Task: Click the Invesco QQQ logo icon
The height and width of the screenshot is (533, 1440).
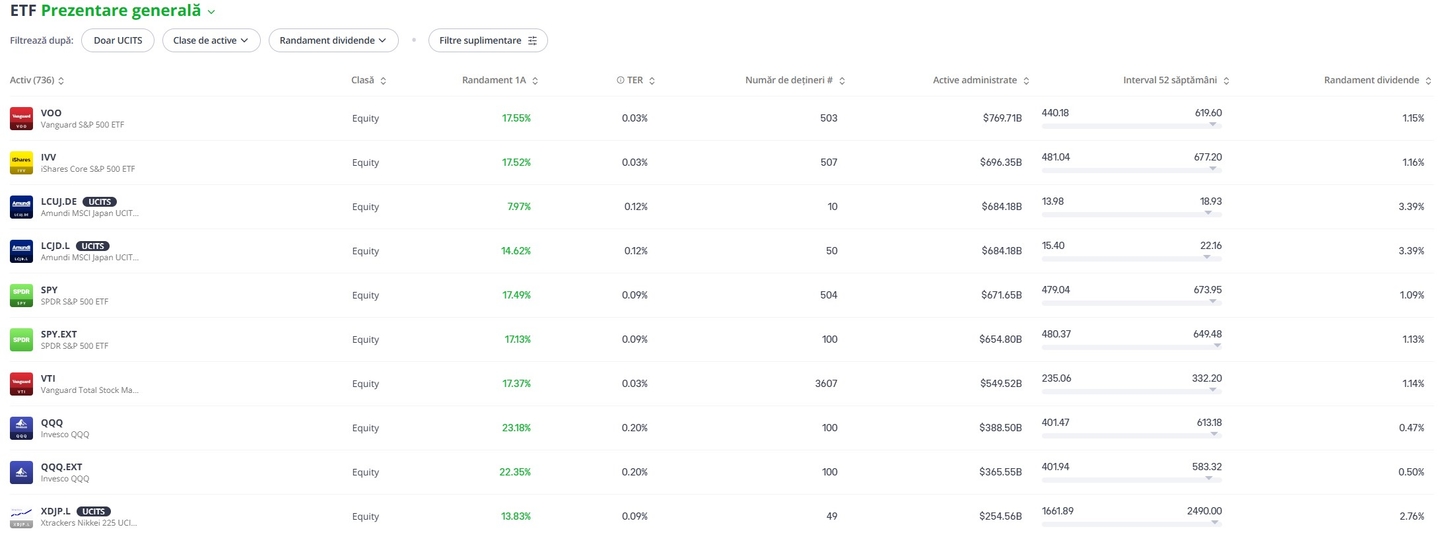Action: pos(21,428)
